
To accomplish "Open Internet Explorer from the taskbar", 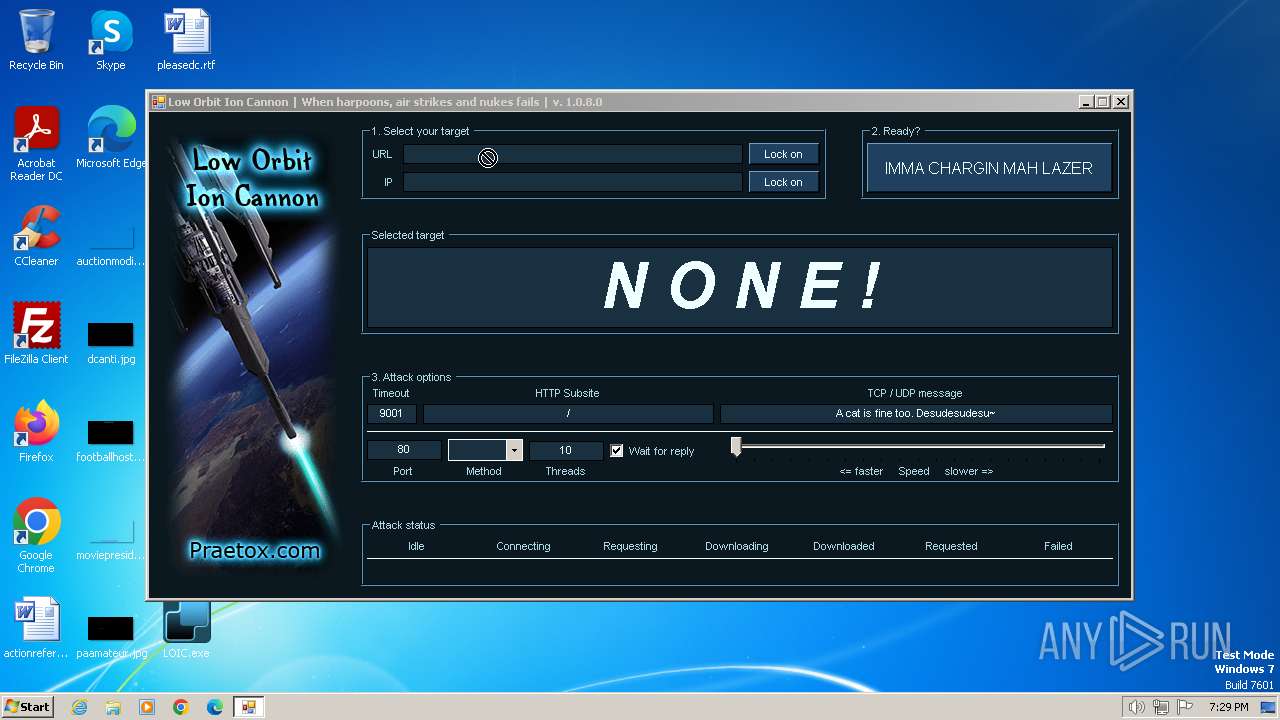I will (79, 707).
